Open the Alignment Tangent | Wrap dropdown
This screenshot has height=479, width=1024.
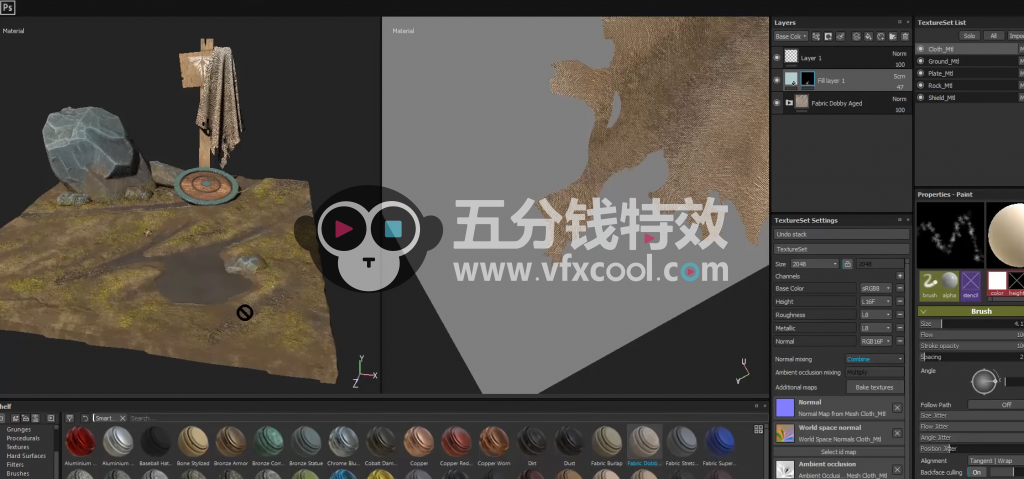(x=995, y=461)
